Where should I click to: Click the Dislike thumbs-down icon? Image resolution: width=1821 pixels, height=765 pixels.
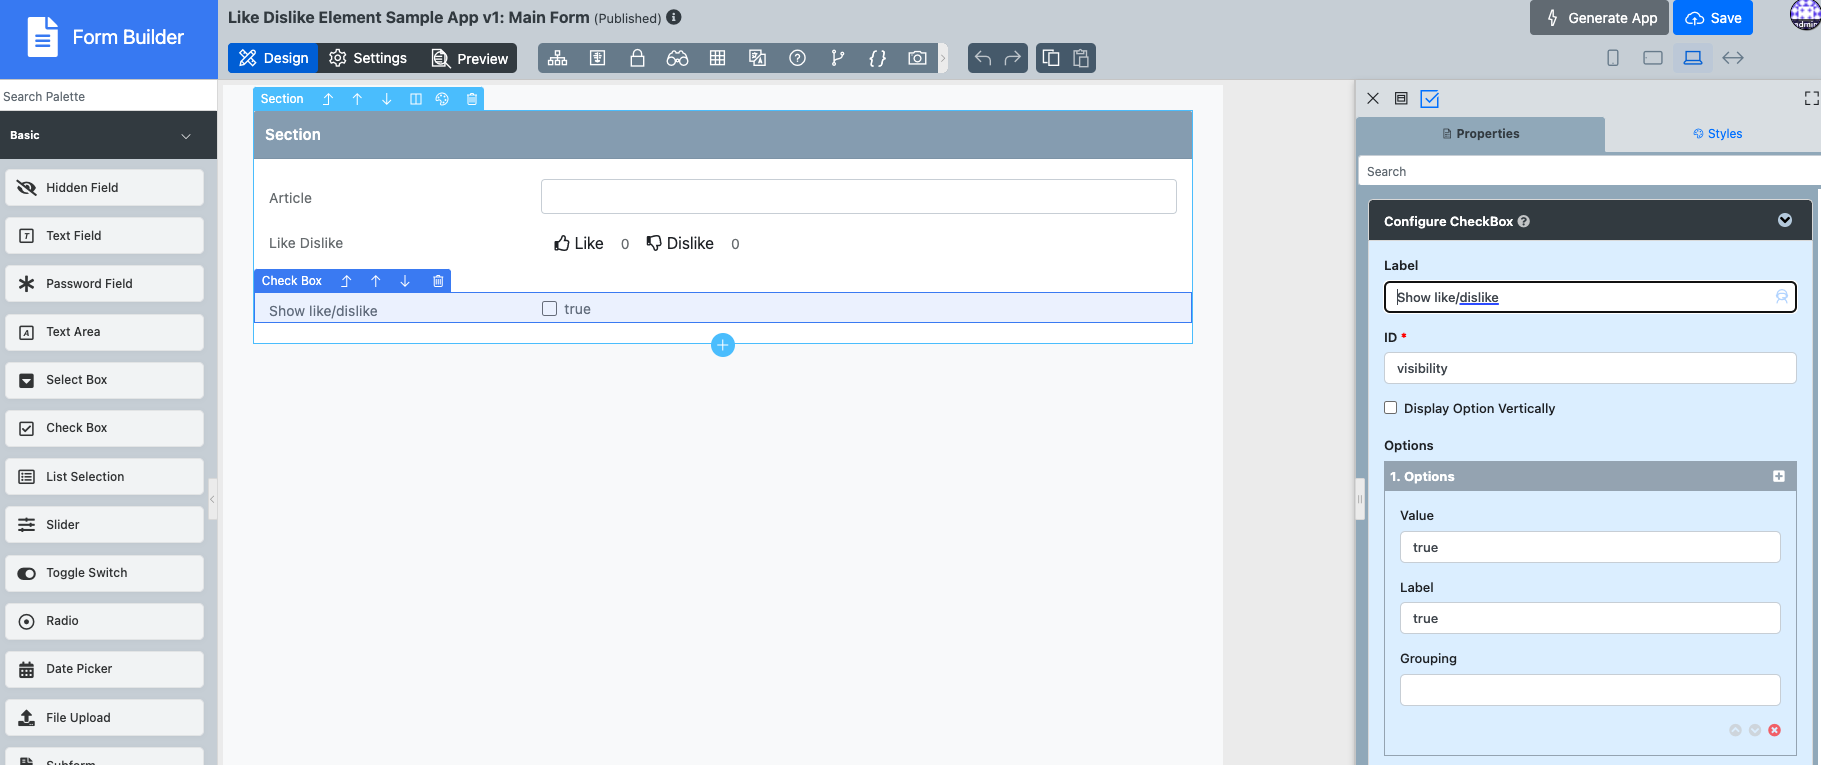[654, 243]
